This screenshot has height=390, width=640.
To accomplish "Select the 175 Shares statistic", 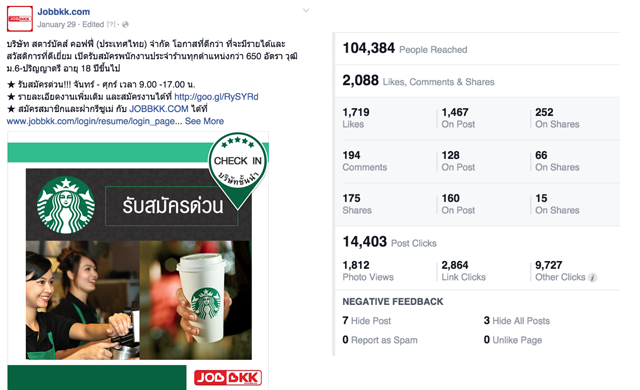I will coord(357,204).
